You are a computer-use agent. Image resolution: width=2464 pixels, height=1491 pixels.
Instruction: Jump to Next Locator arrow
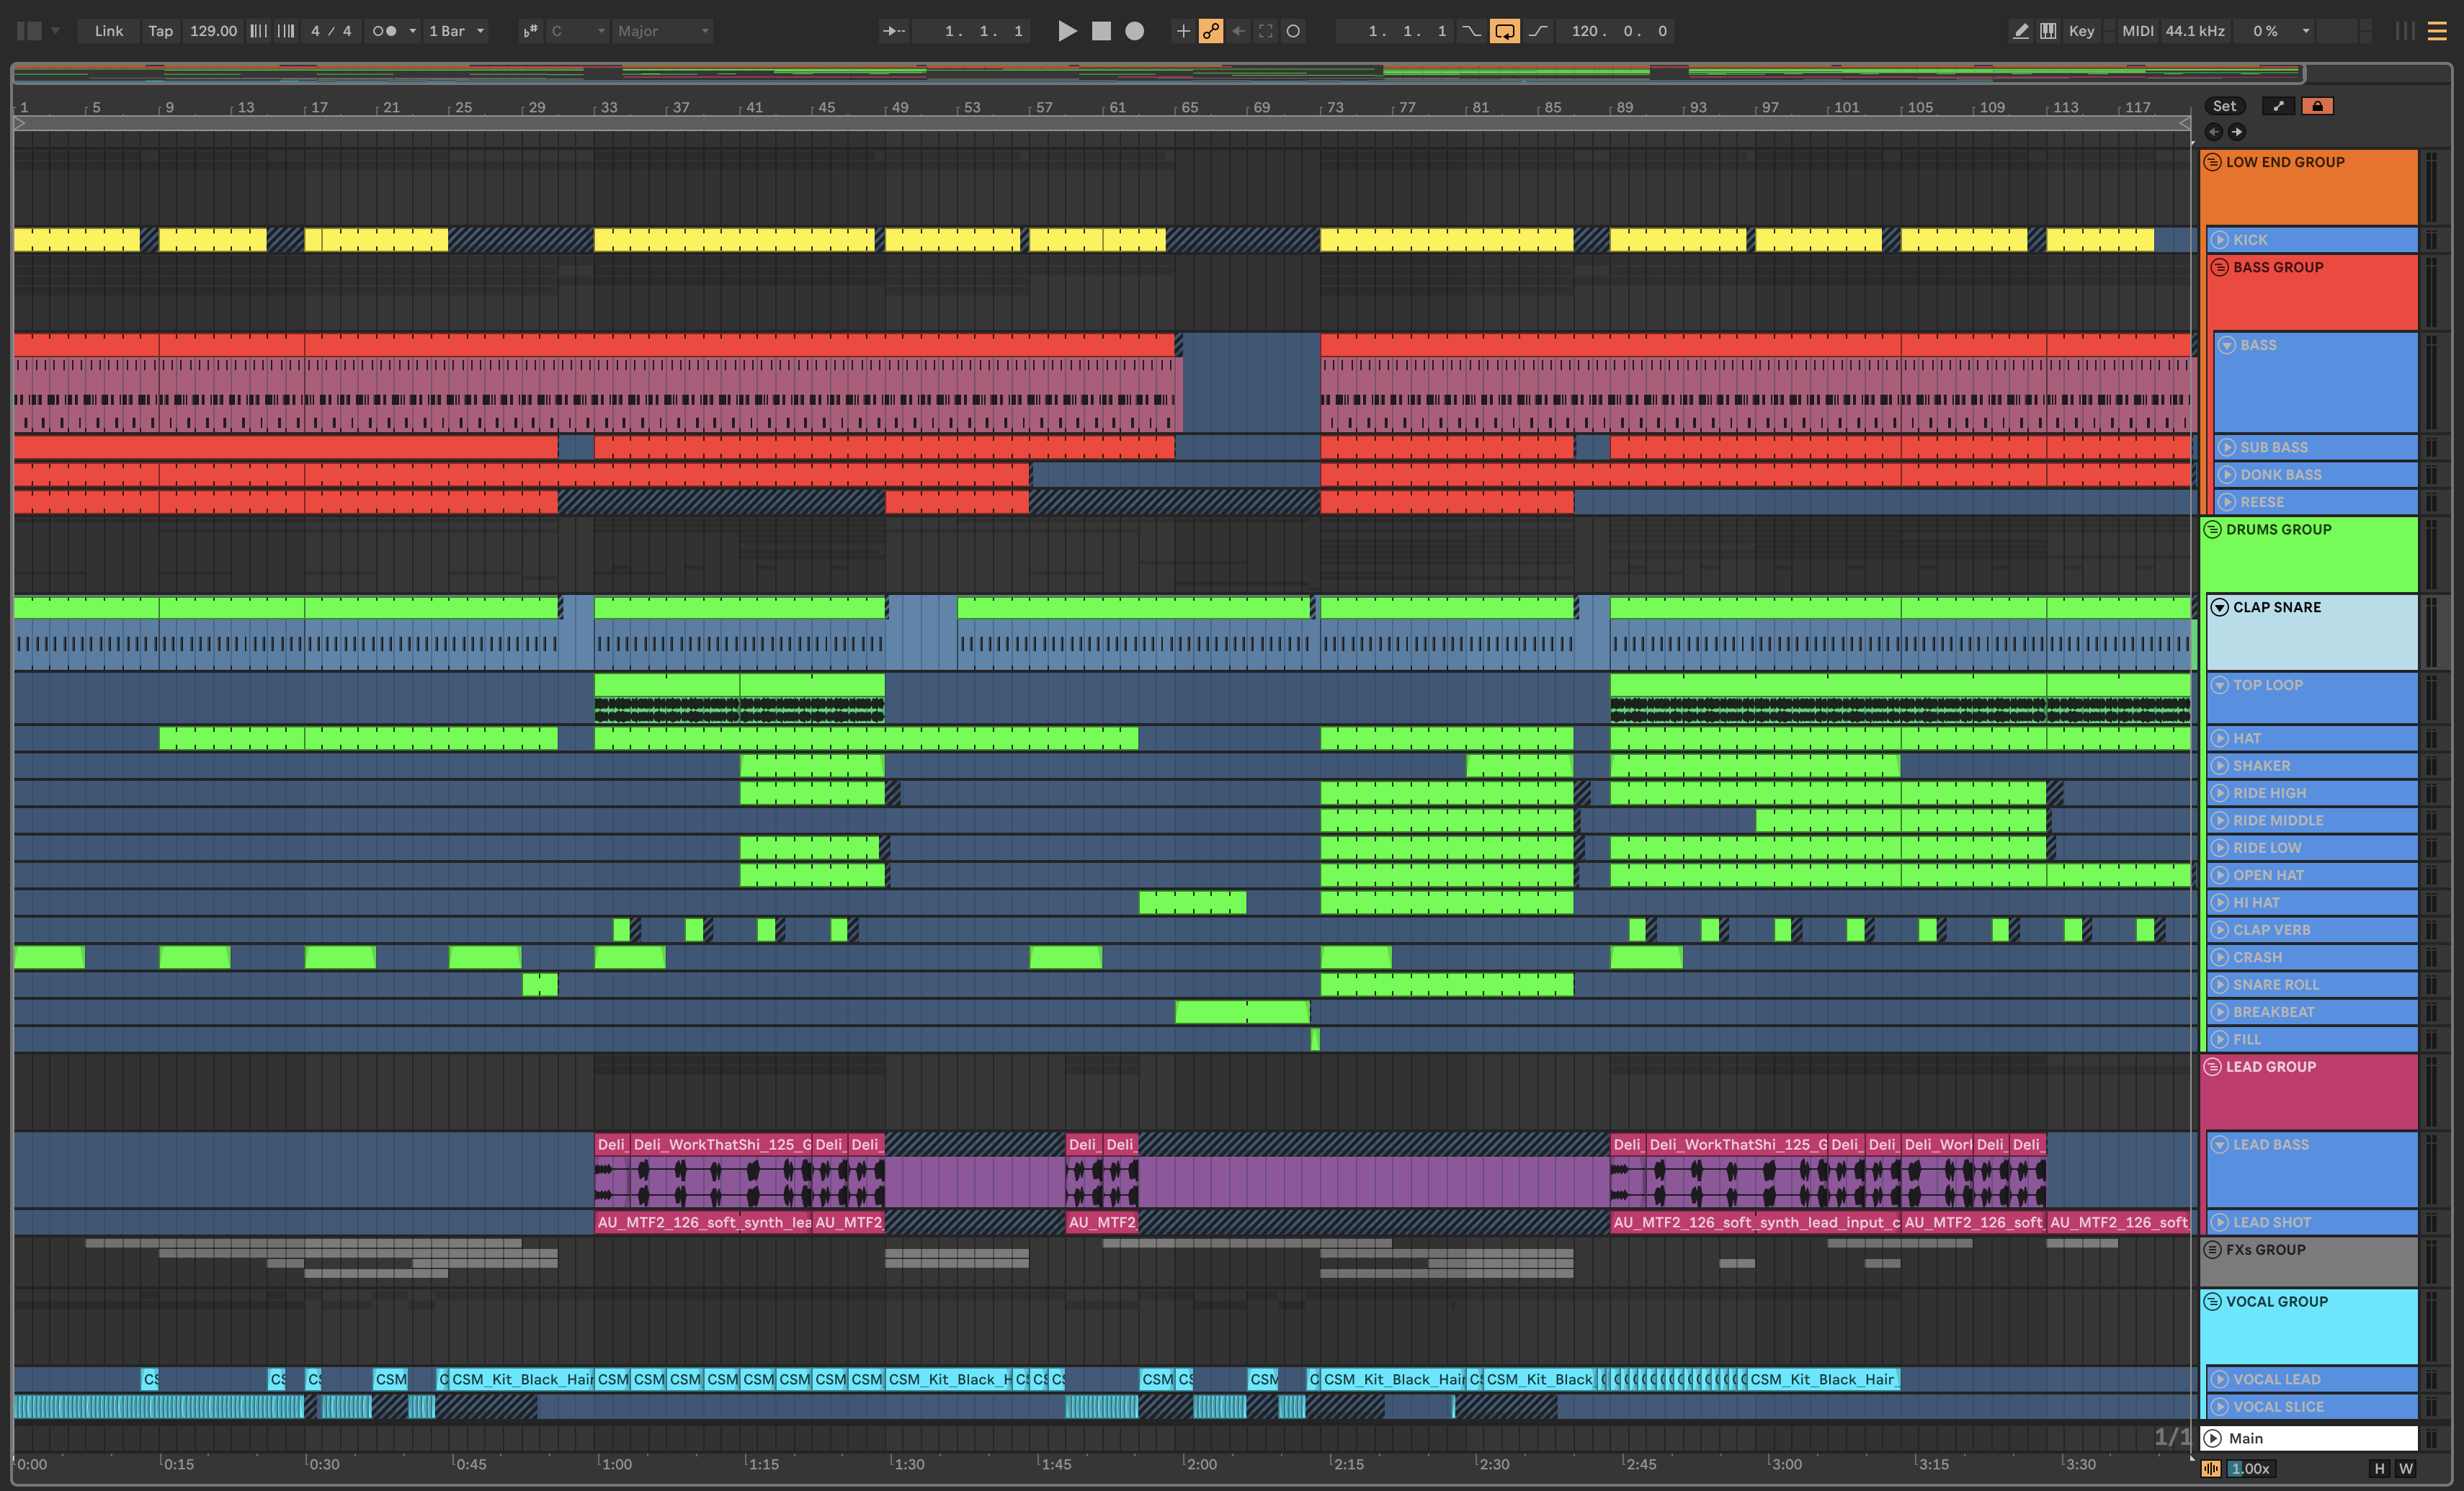coord(2237,131)
